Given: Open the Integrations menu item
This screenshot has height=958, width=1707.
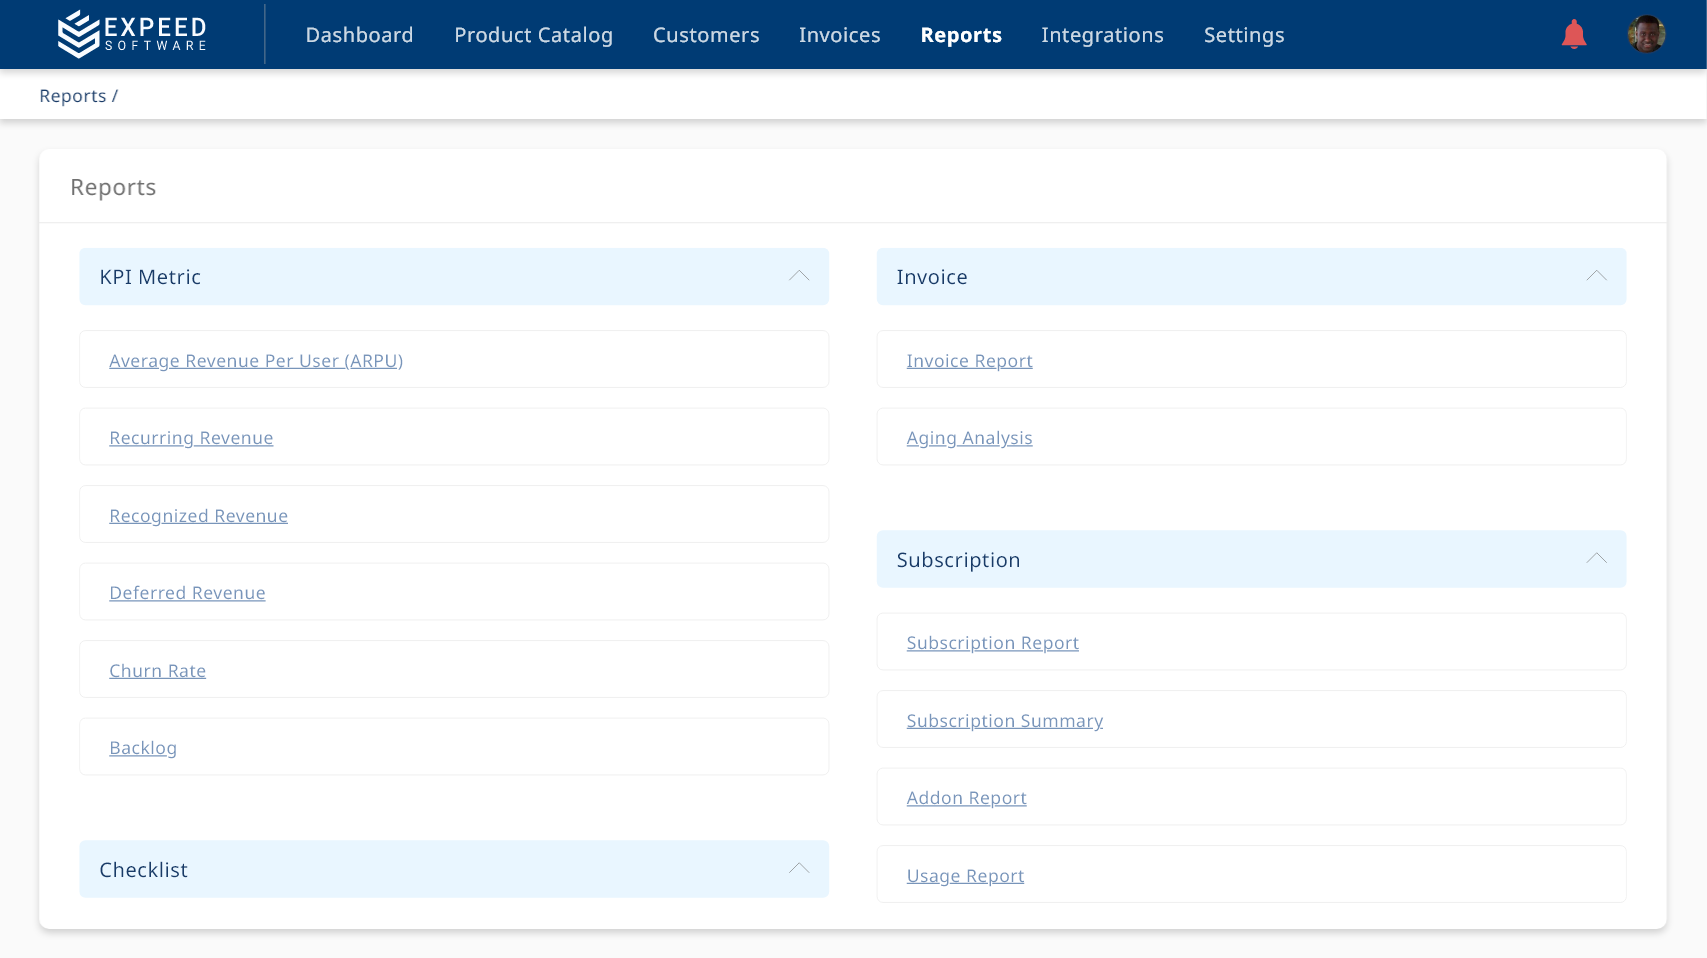Looking at the screenshot, I should [1102, 35].
